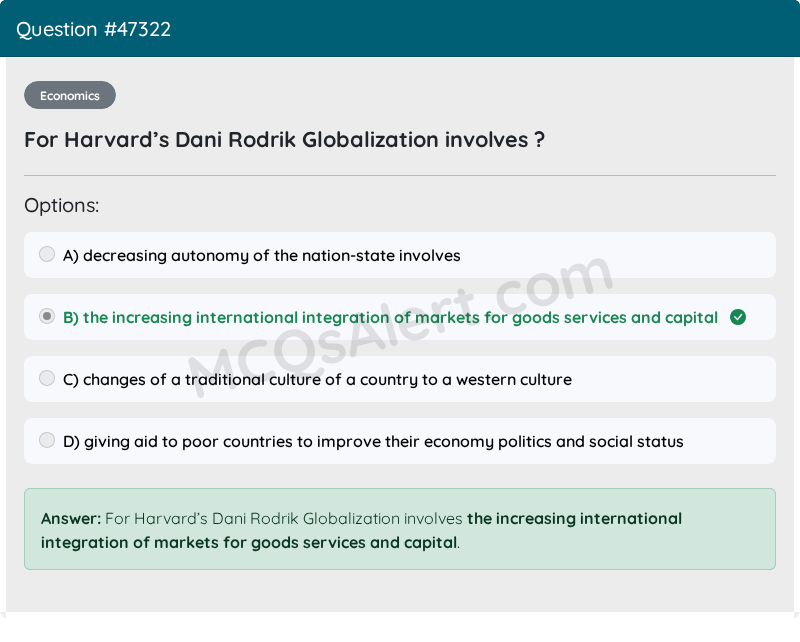800x642 pixels.
Task: Click the Question #47322 header title
Action: pyautogui.click(x=93, y=30)
